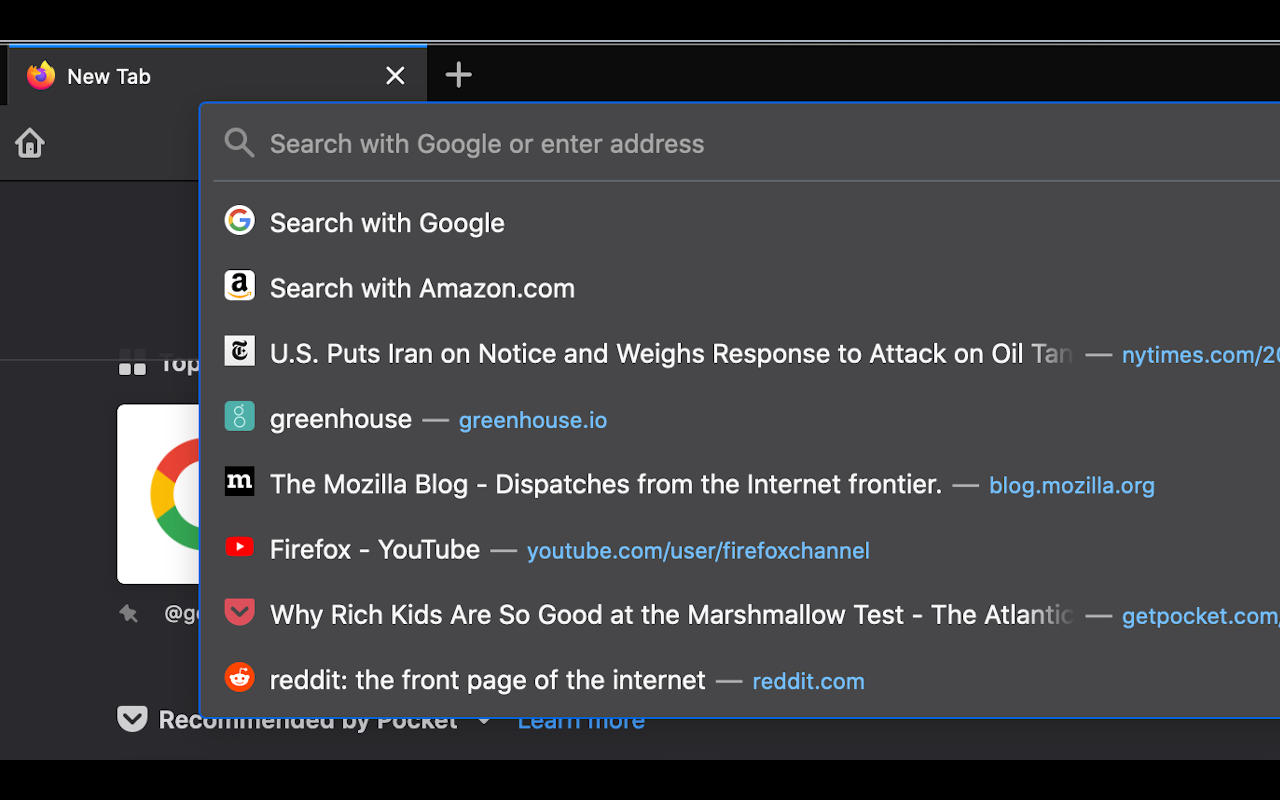Image resolution: width=1280 pixels, height=800 pixels.
Task: Open the Home button
Action: (29, 143)
